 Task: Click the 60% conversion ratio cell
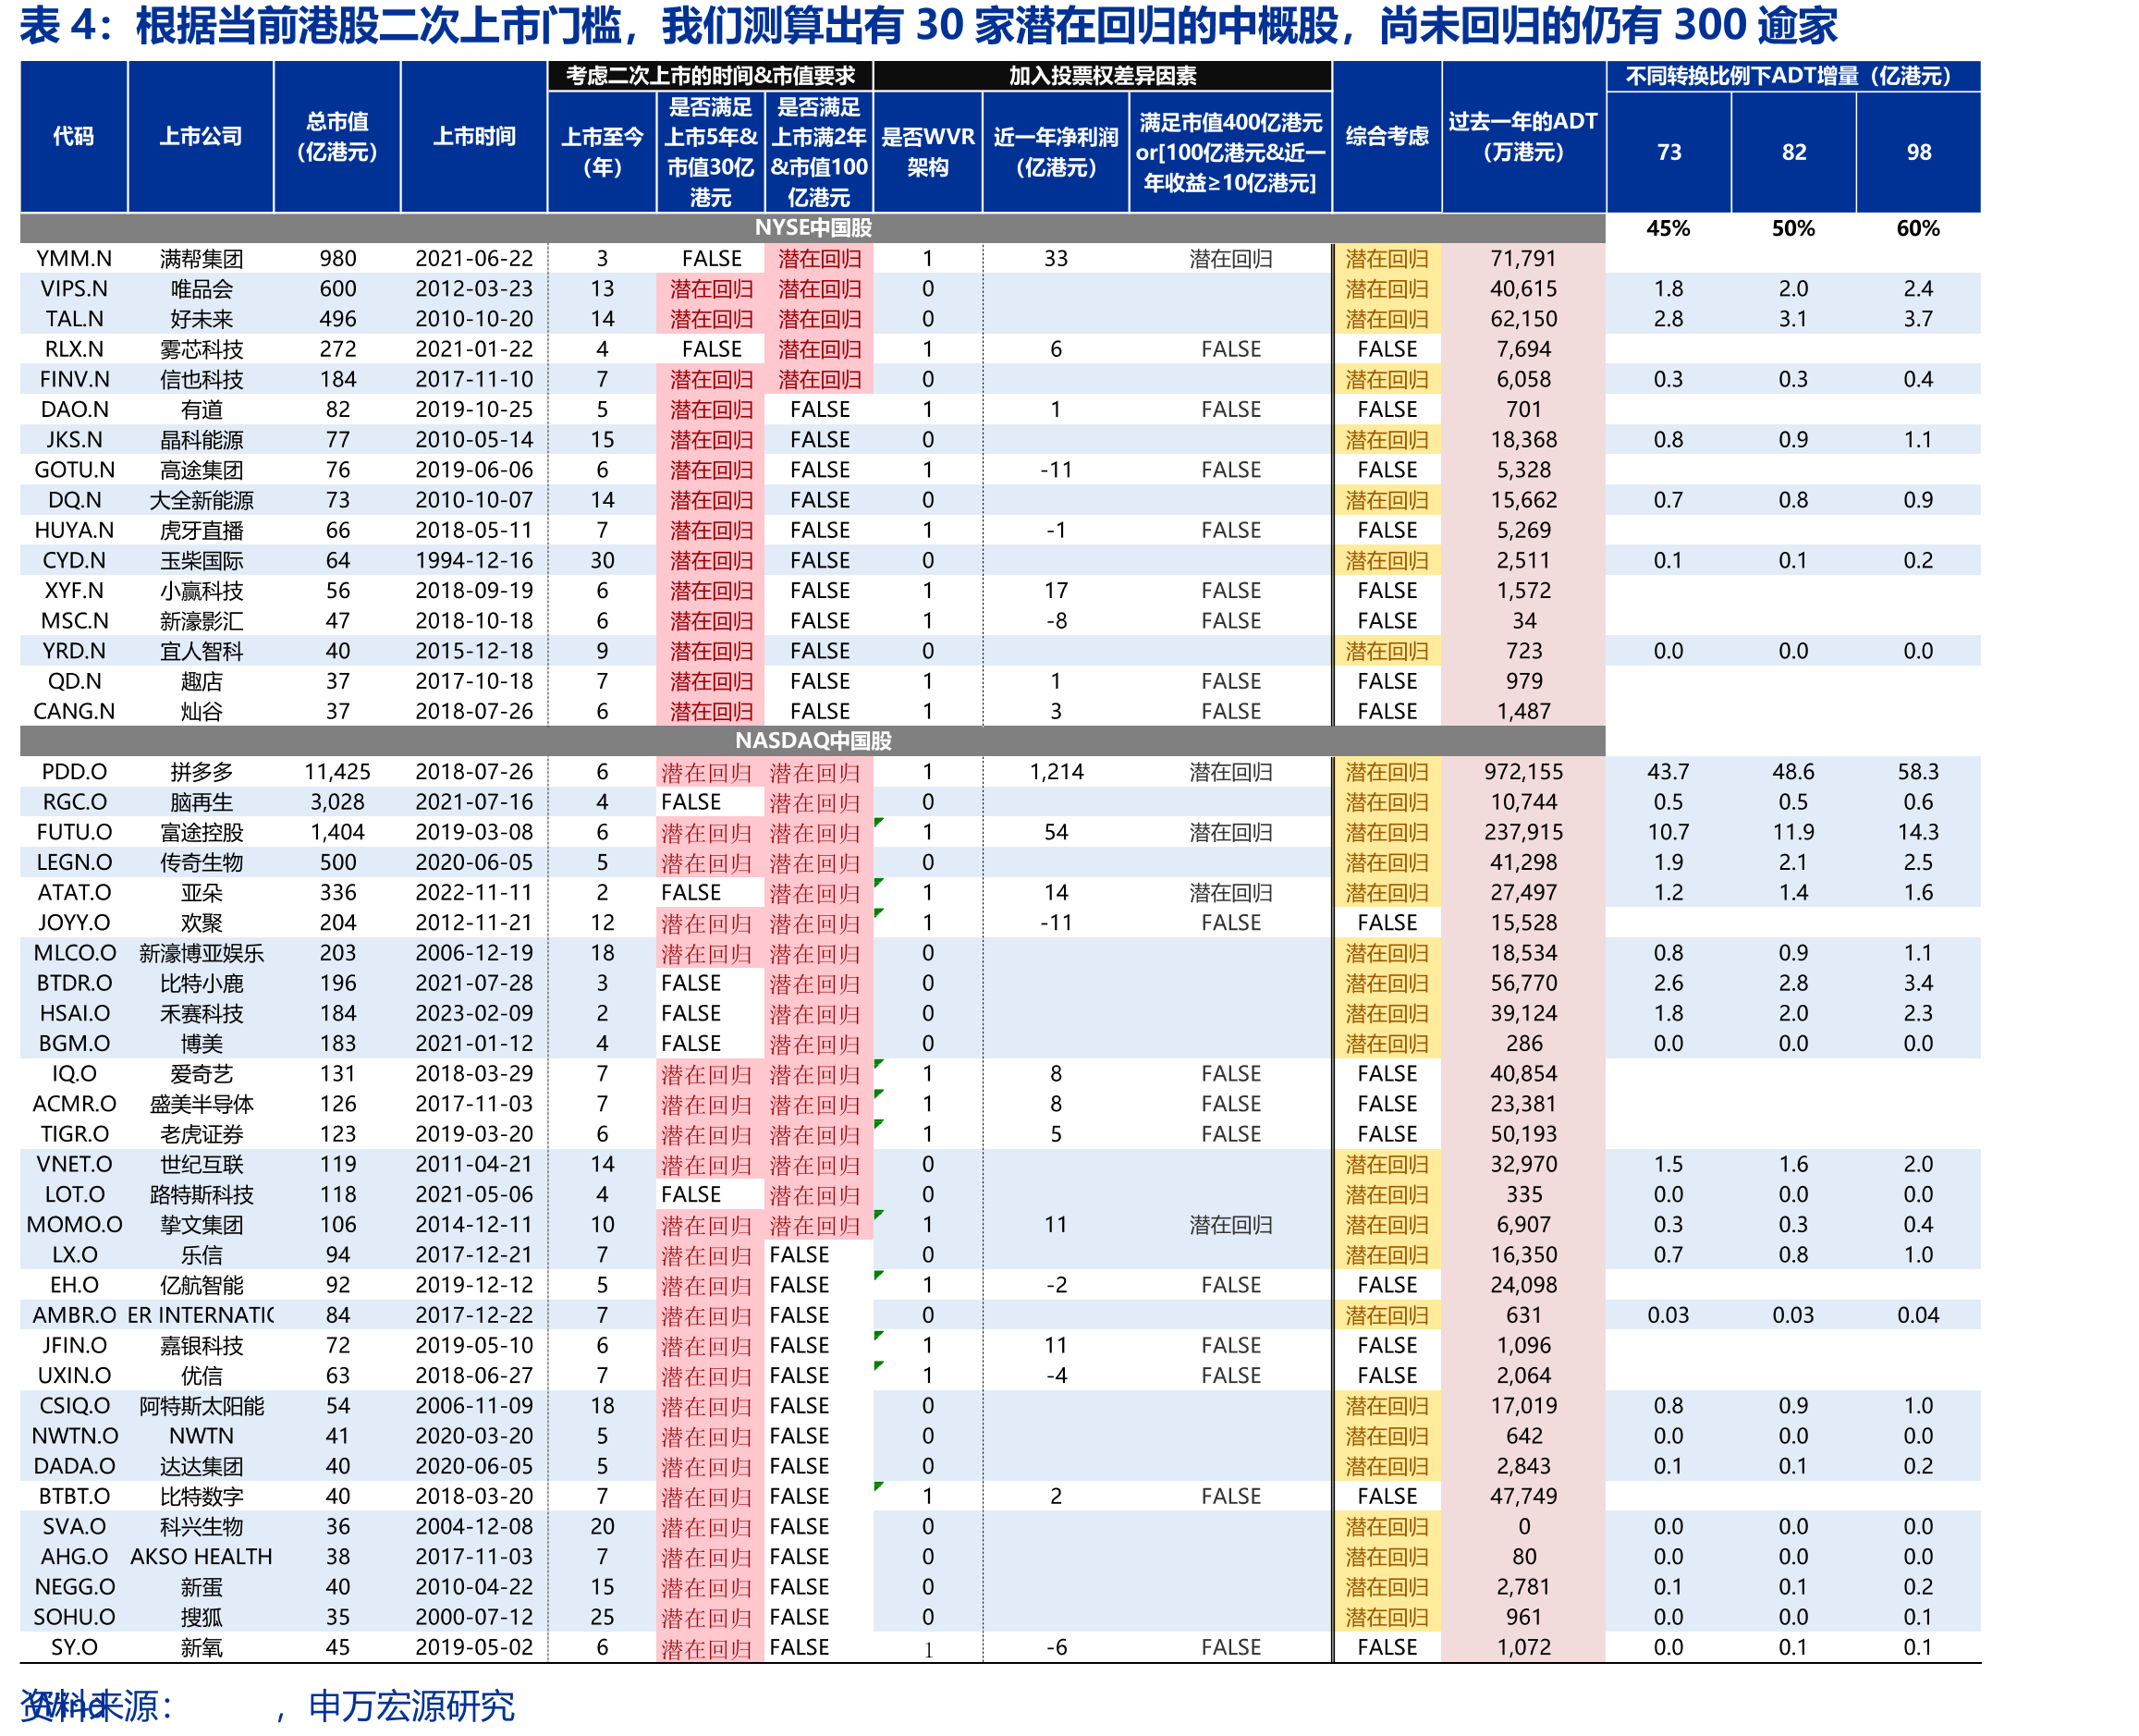click(1918, 228)
